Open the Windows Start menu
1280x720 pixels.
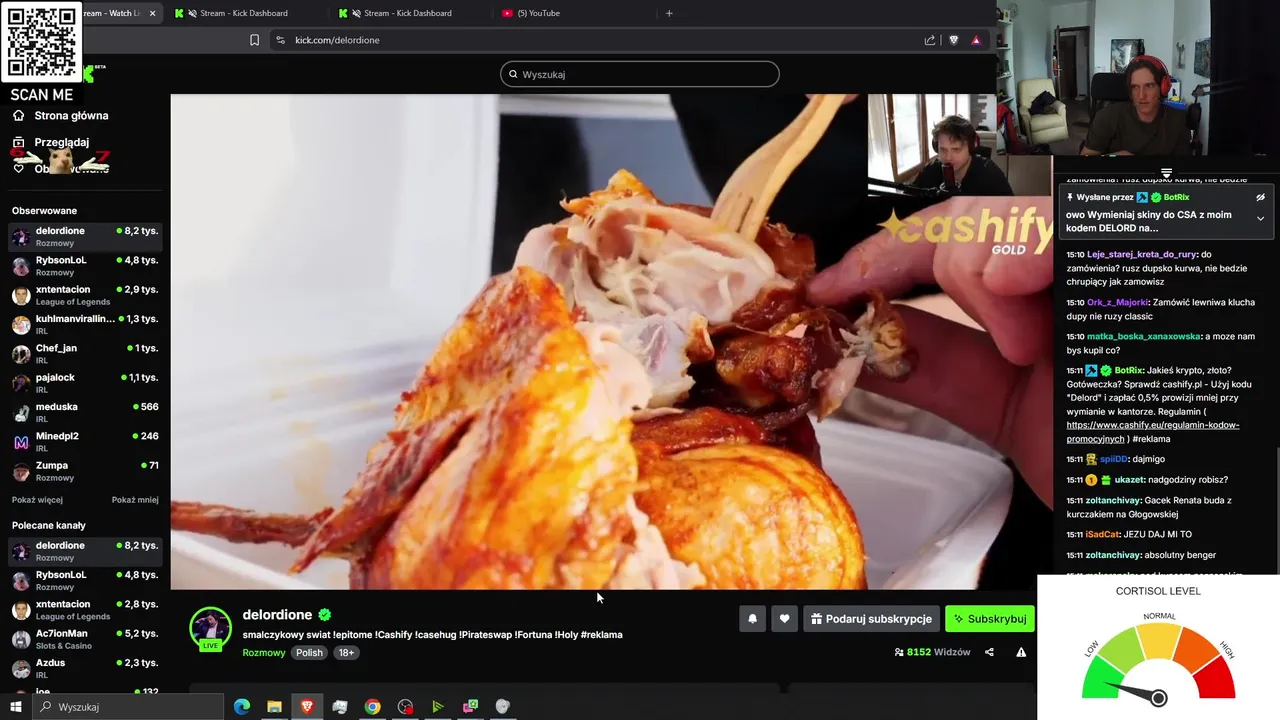coord(15,707)
